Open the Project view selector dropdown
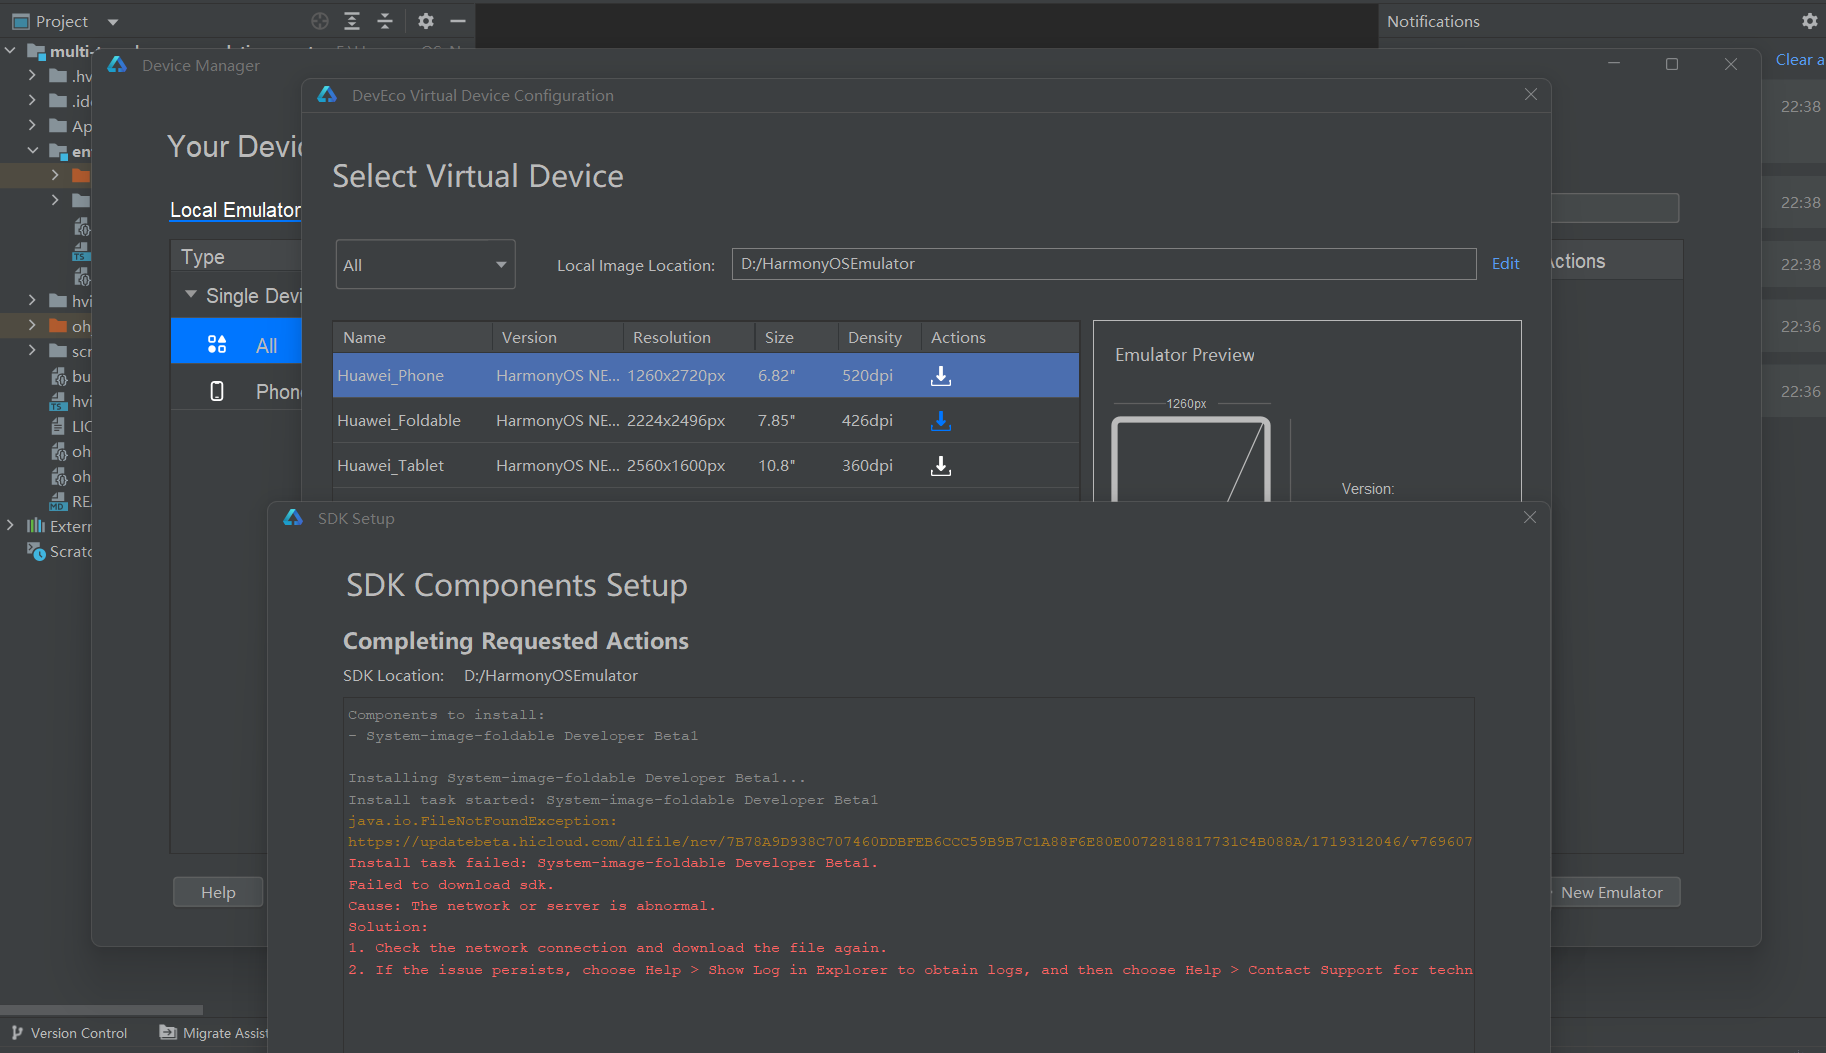This screenshot has width=1826, height=1053. coord(113,21)
